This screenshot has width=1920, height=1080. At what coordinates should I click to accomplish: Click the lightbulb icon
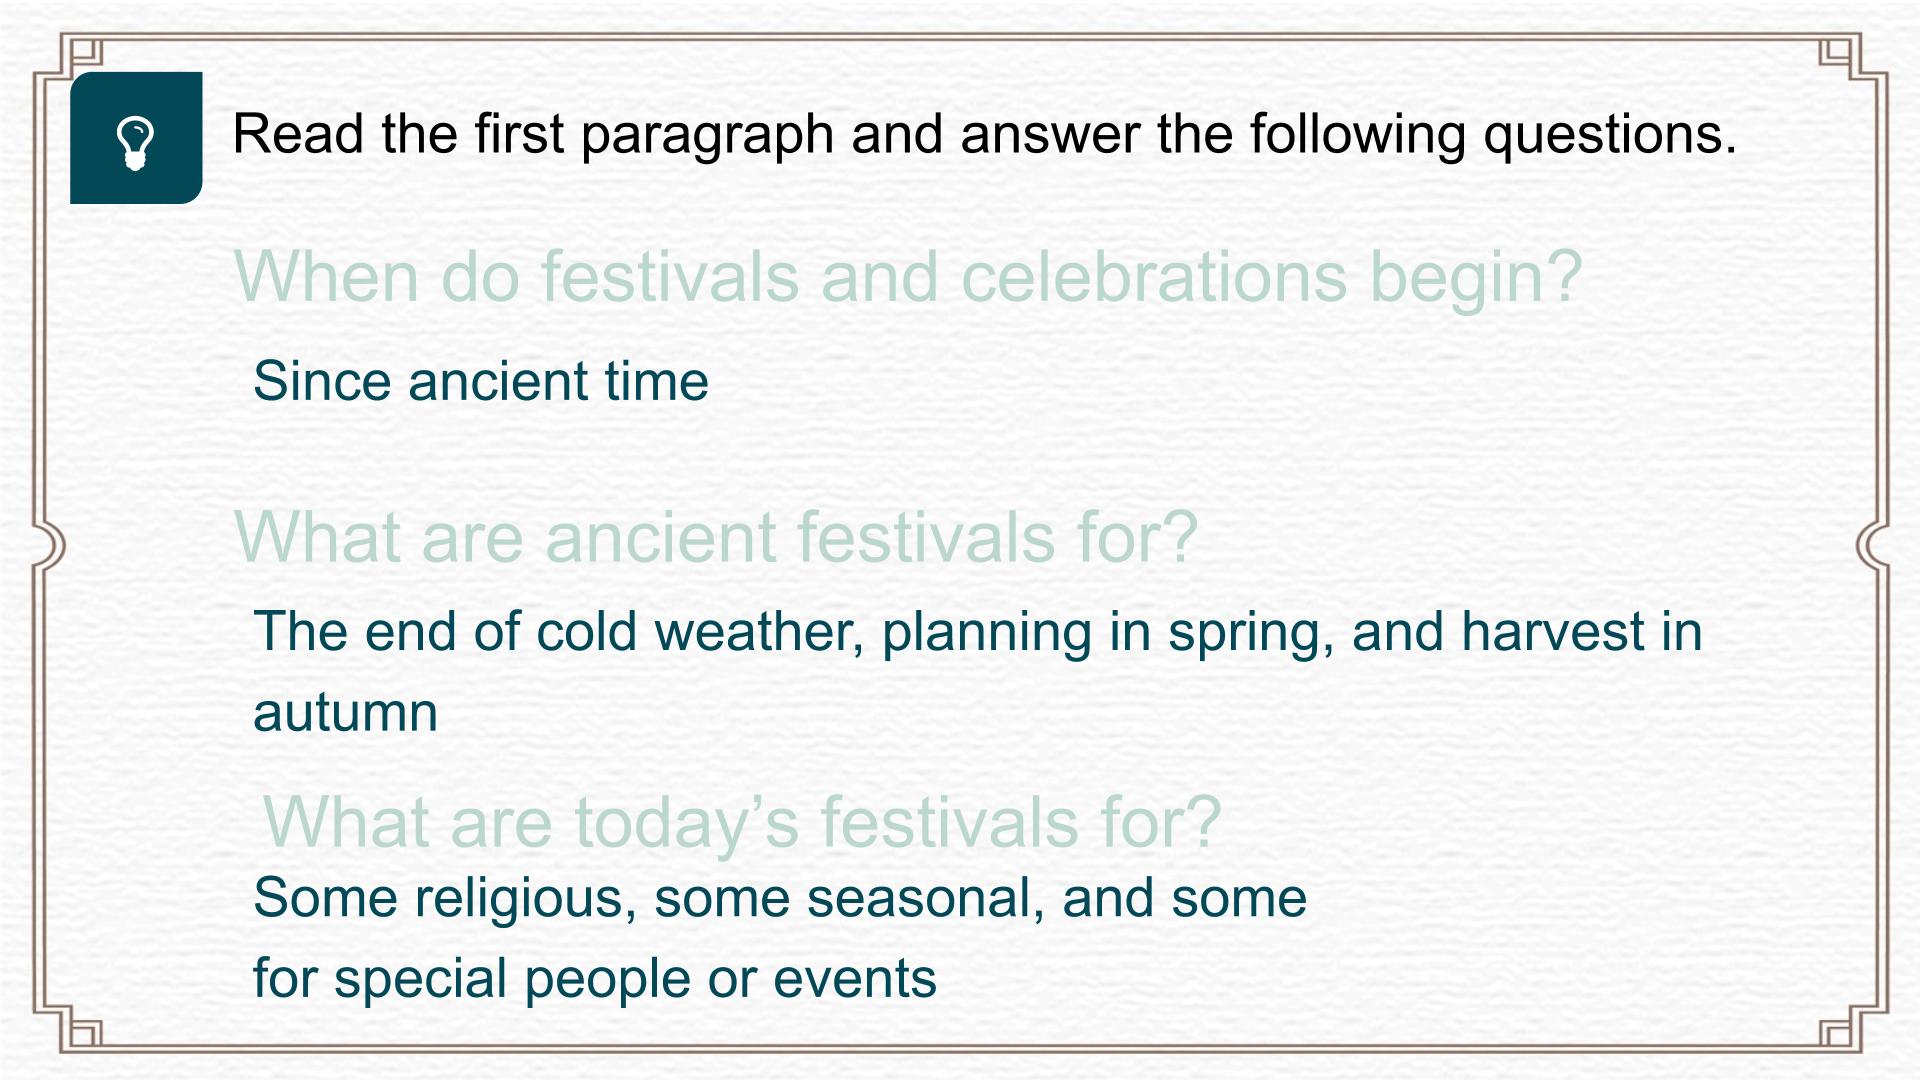pos(135,143)
